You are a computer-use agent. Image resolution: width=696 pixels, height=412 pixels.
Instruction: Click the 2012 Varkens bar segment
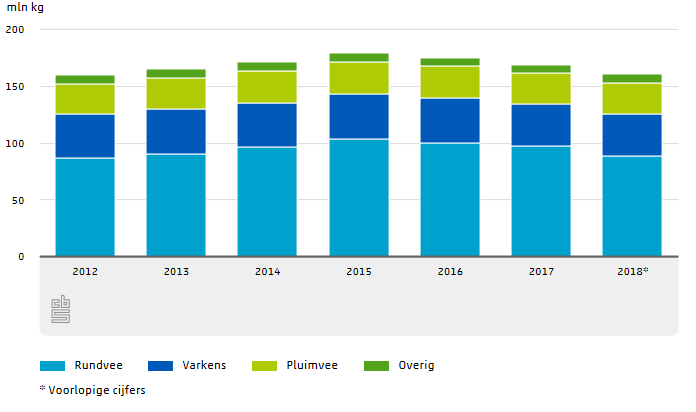tap(85, 136)
